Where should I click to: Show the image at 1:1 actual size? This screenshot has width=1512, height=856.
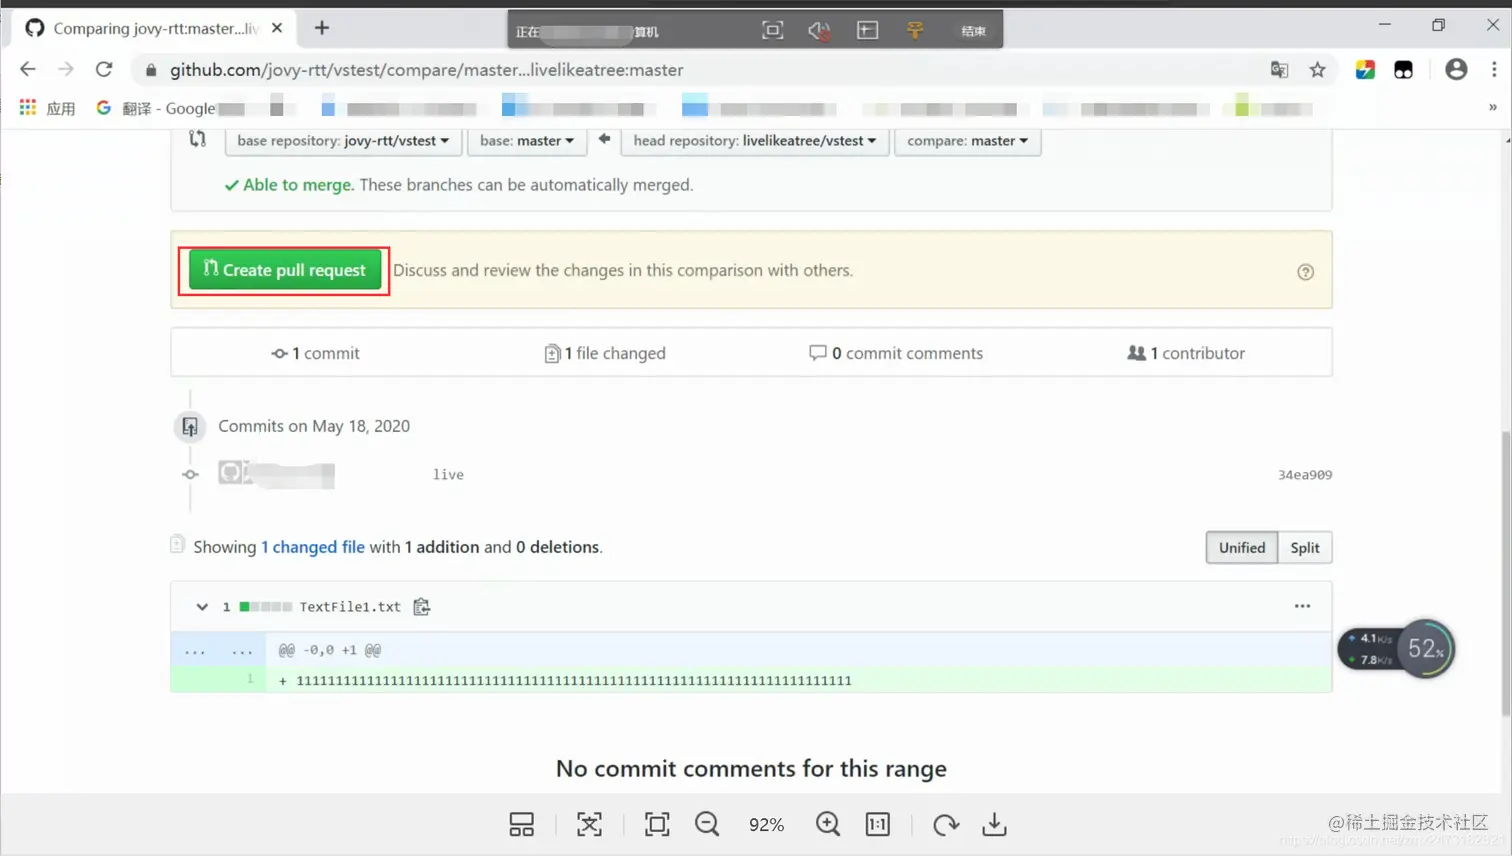878,824
